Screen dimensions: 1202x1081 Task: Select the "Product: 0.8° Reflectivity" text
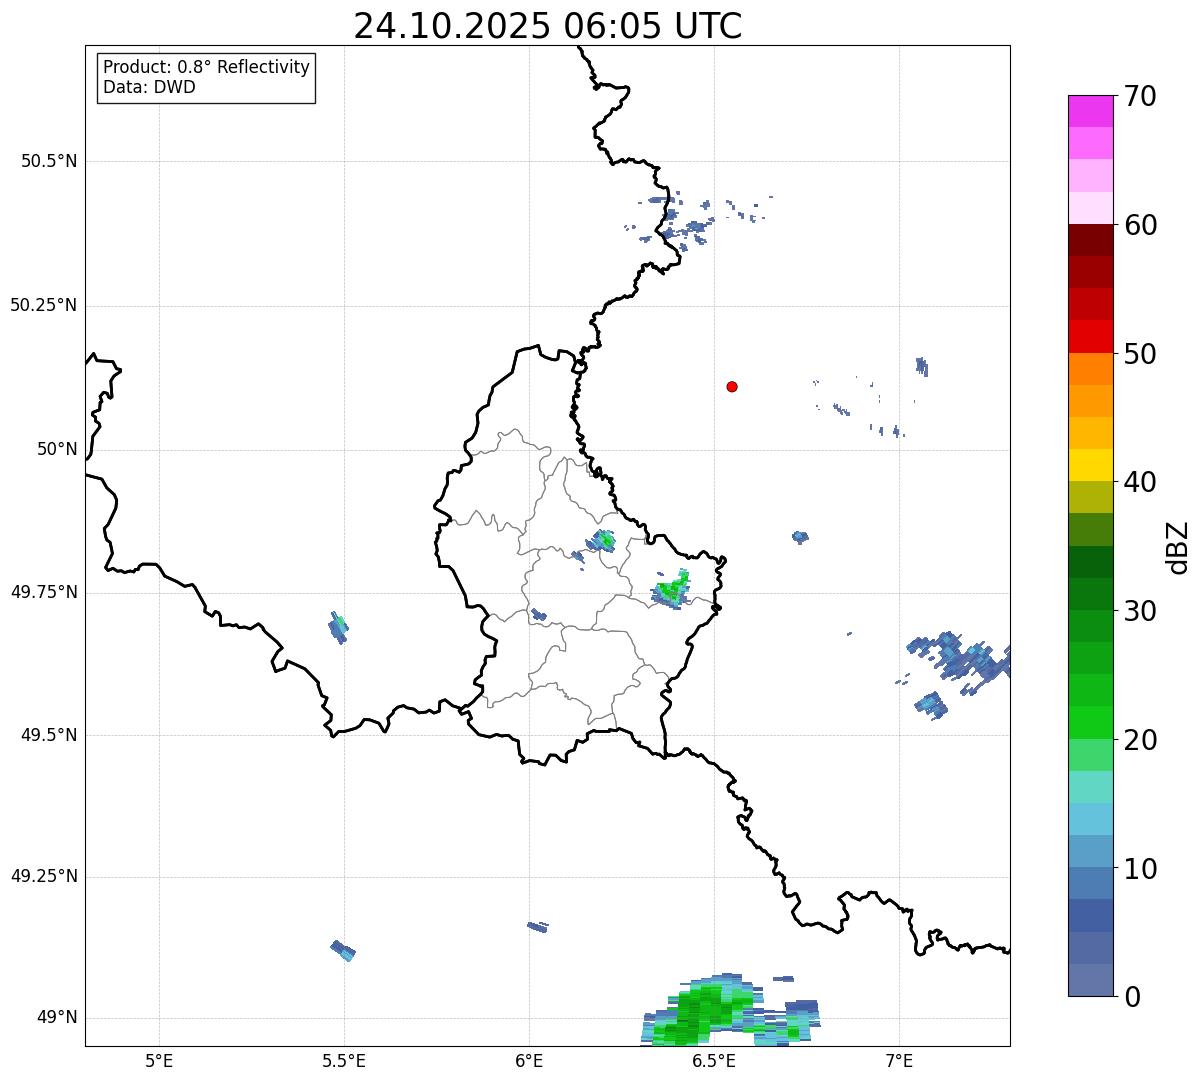coord(207,67)
